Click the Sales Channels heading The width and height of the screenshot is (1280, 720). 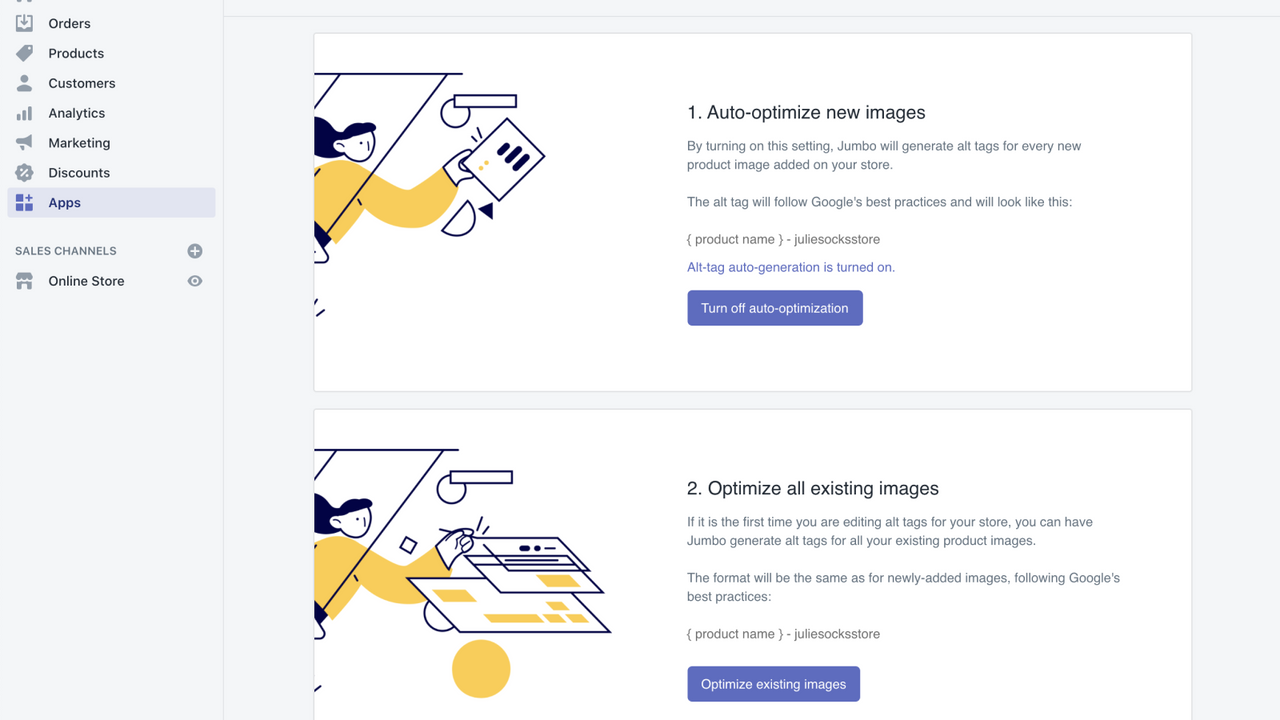pyautogui.click(x=66, y=251)
